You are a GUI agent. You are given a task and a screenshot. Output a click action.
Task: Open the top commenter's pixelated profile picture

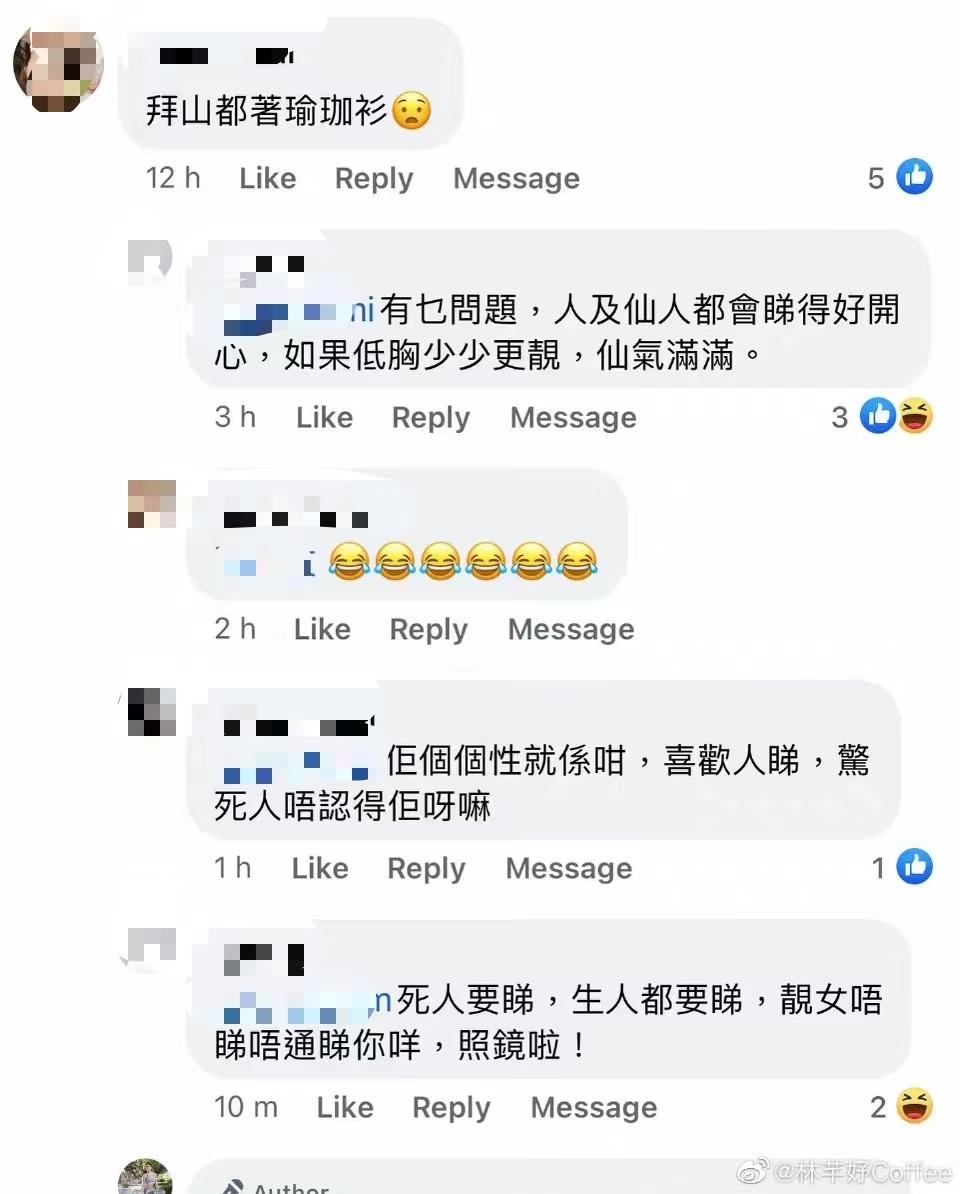tap(59, 69)
